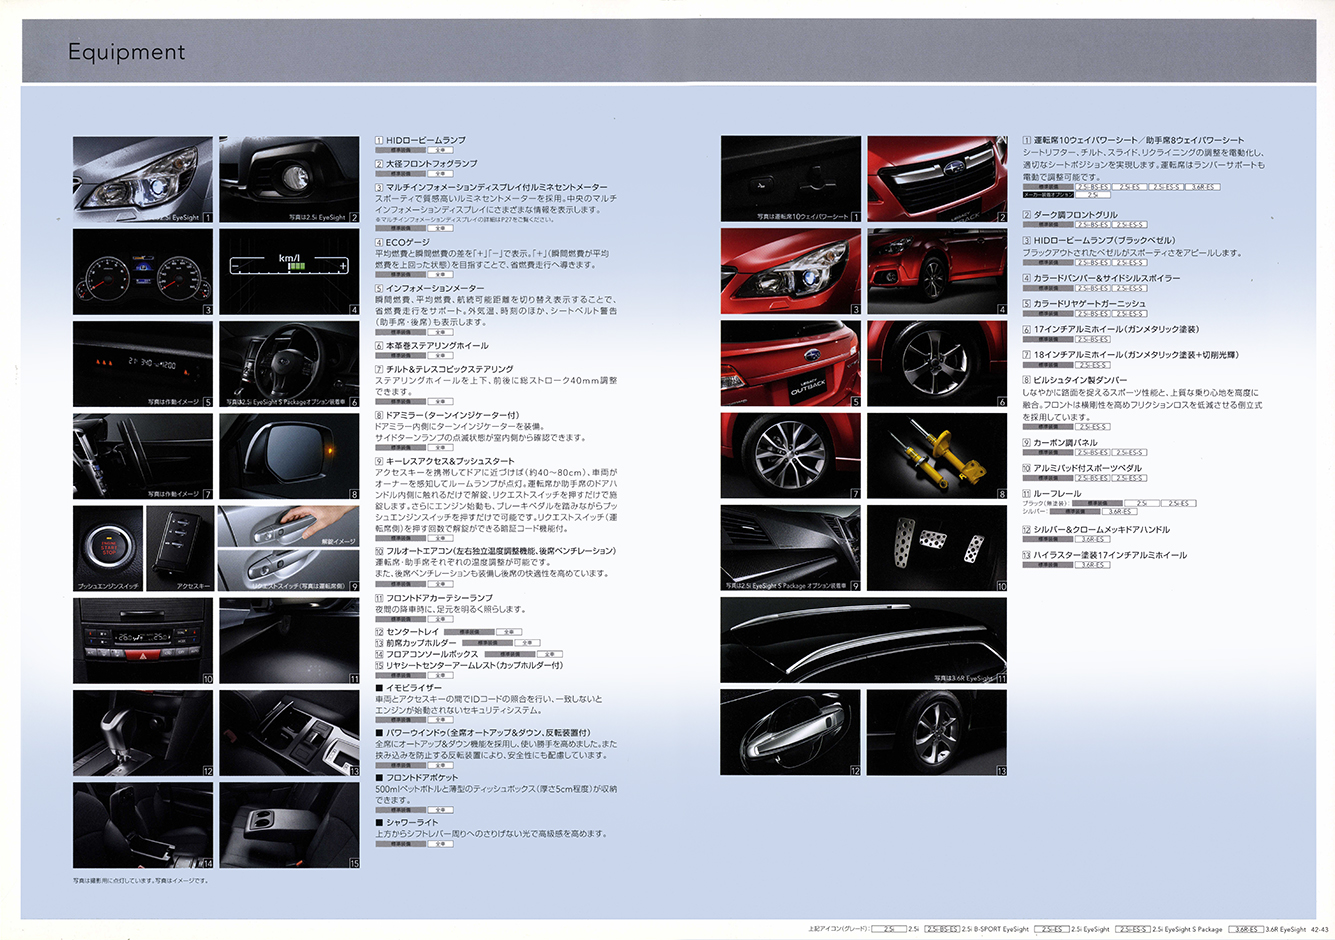Click the page number '42·43'
The image size is (1335, 940).
1319,930
